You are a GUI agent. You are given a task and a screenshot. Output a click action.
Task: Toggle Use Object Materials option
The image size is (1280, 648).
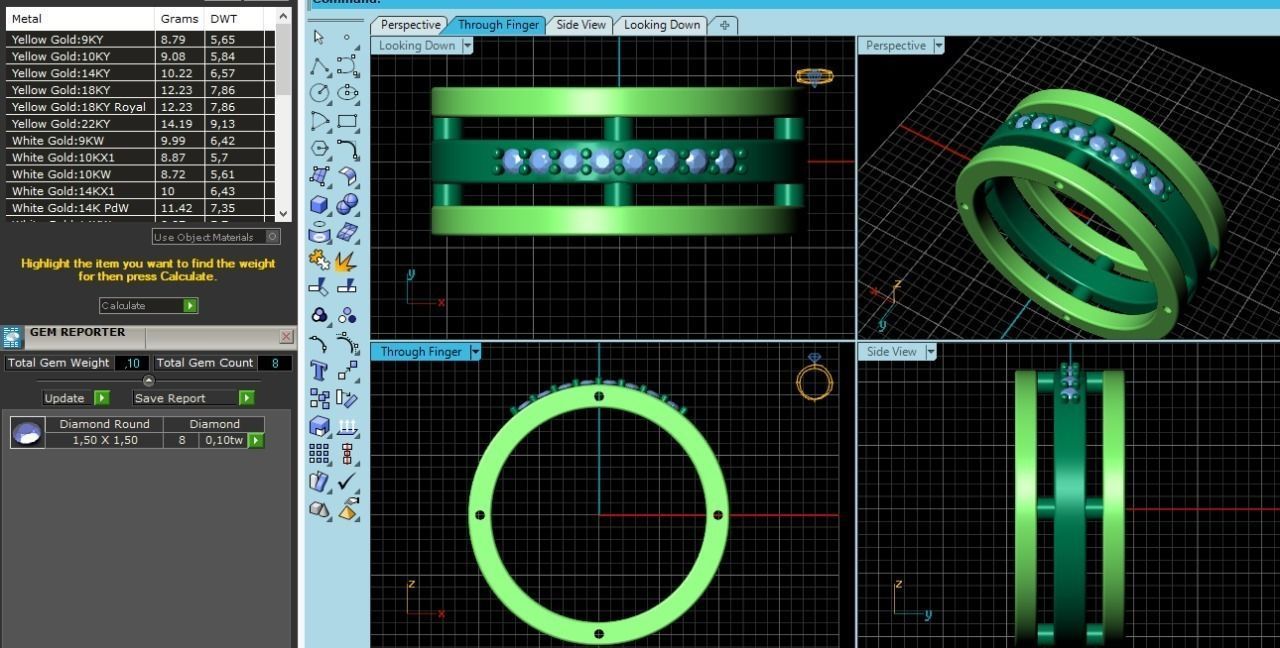tap(216, 237)
